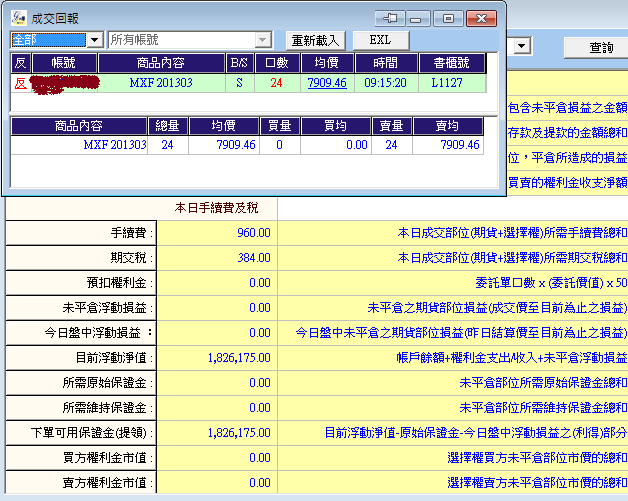Viewport: 628px width, 501px height.
Task: Click the 成交回報 window app icon
Action: (18, 18)
